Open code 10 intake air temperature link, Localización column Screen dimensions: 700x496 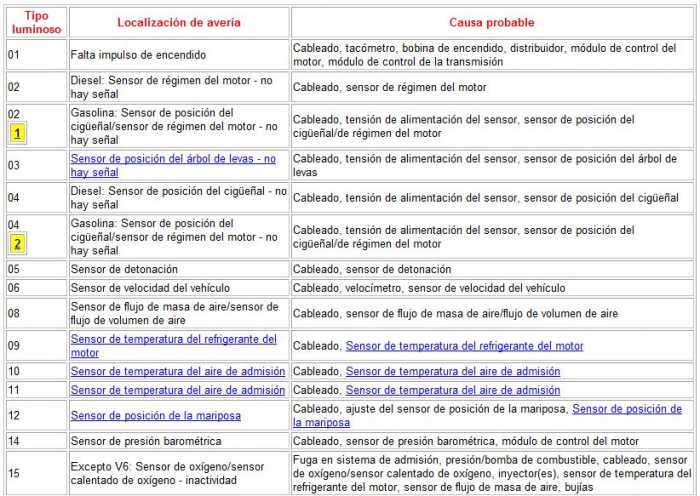coord(177,371)
